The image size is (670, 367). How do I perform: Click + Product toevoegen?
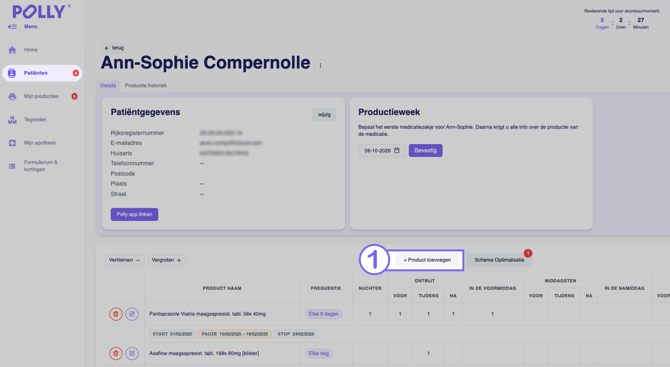427,260
